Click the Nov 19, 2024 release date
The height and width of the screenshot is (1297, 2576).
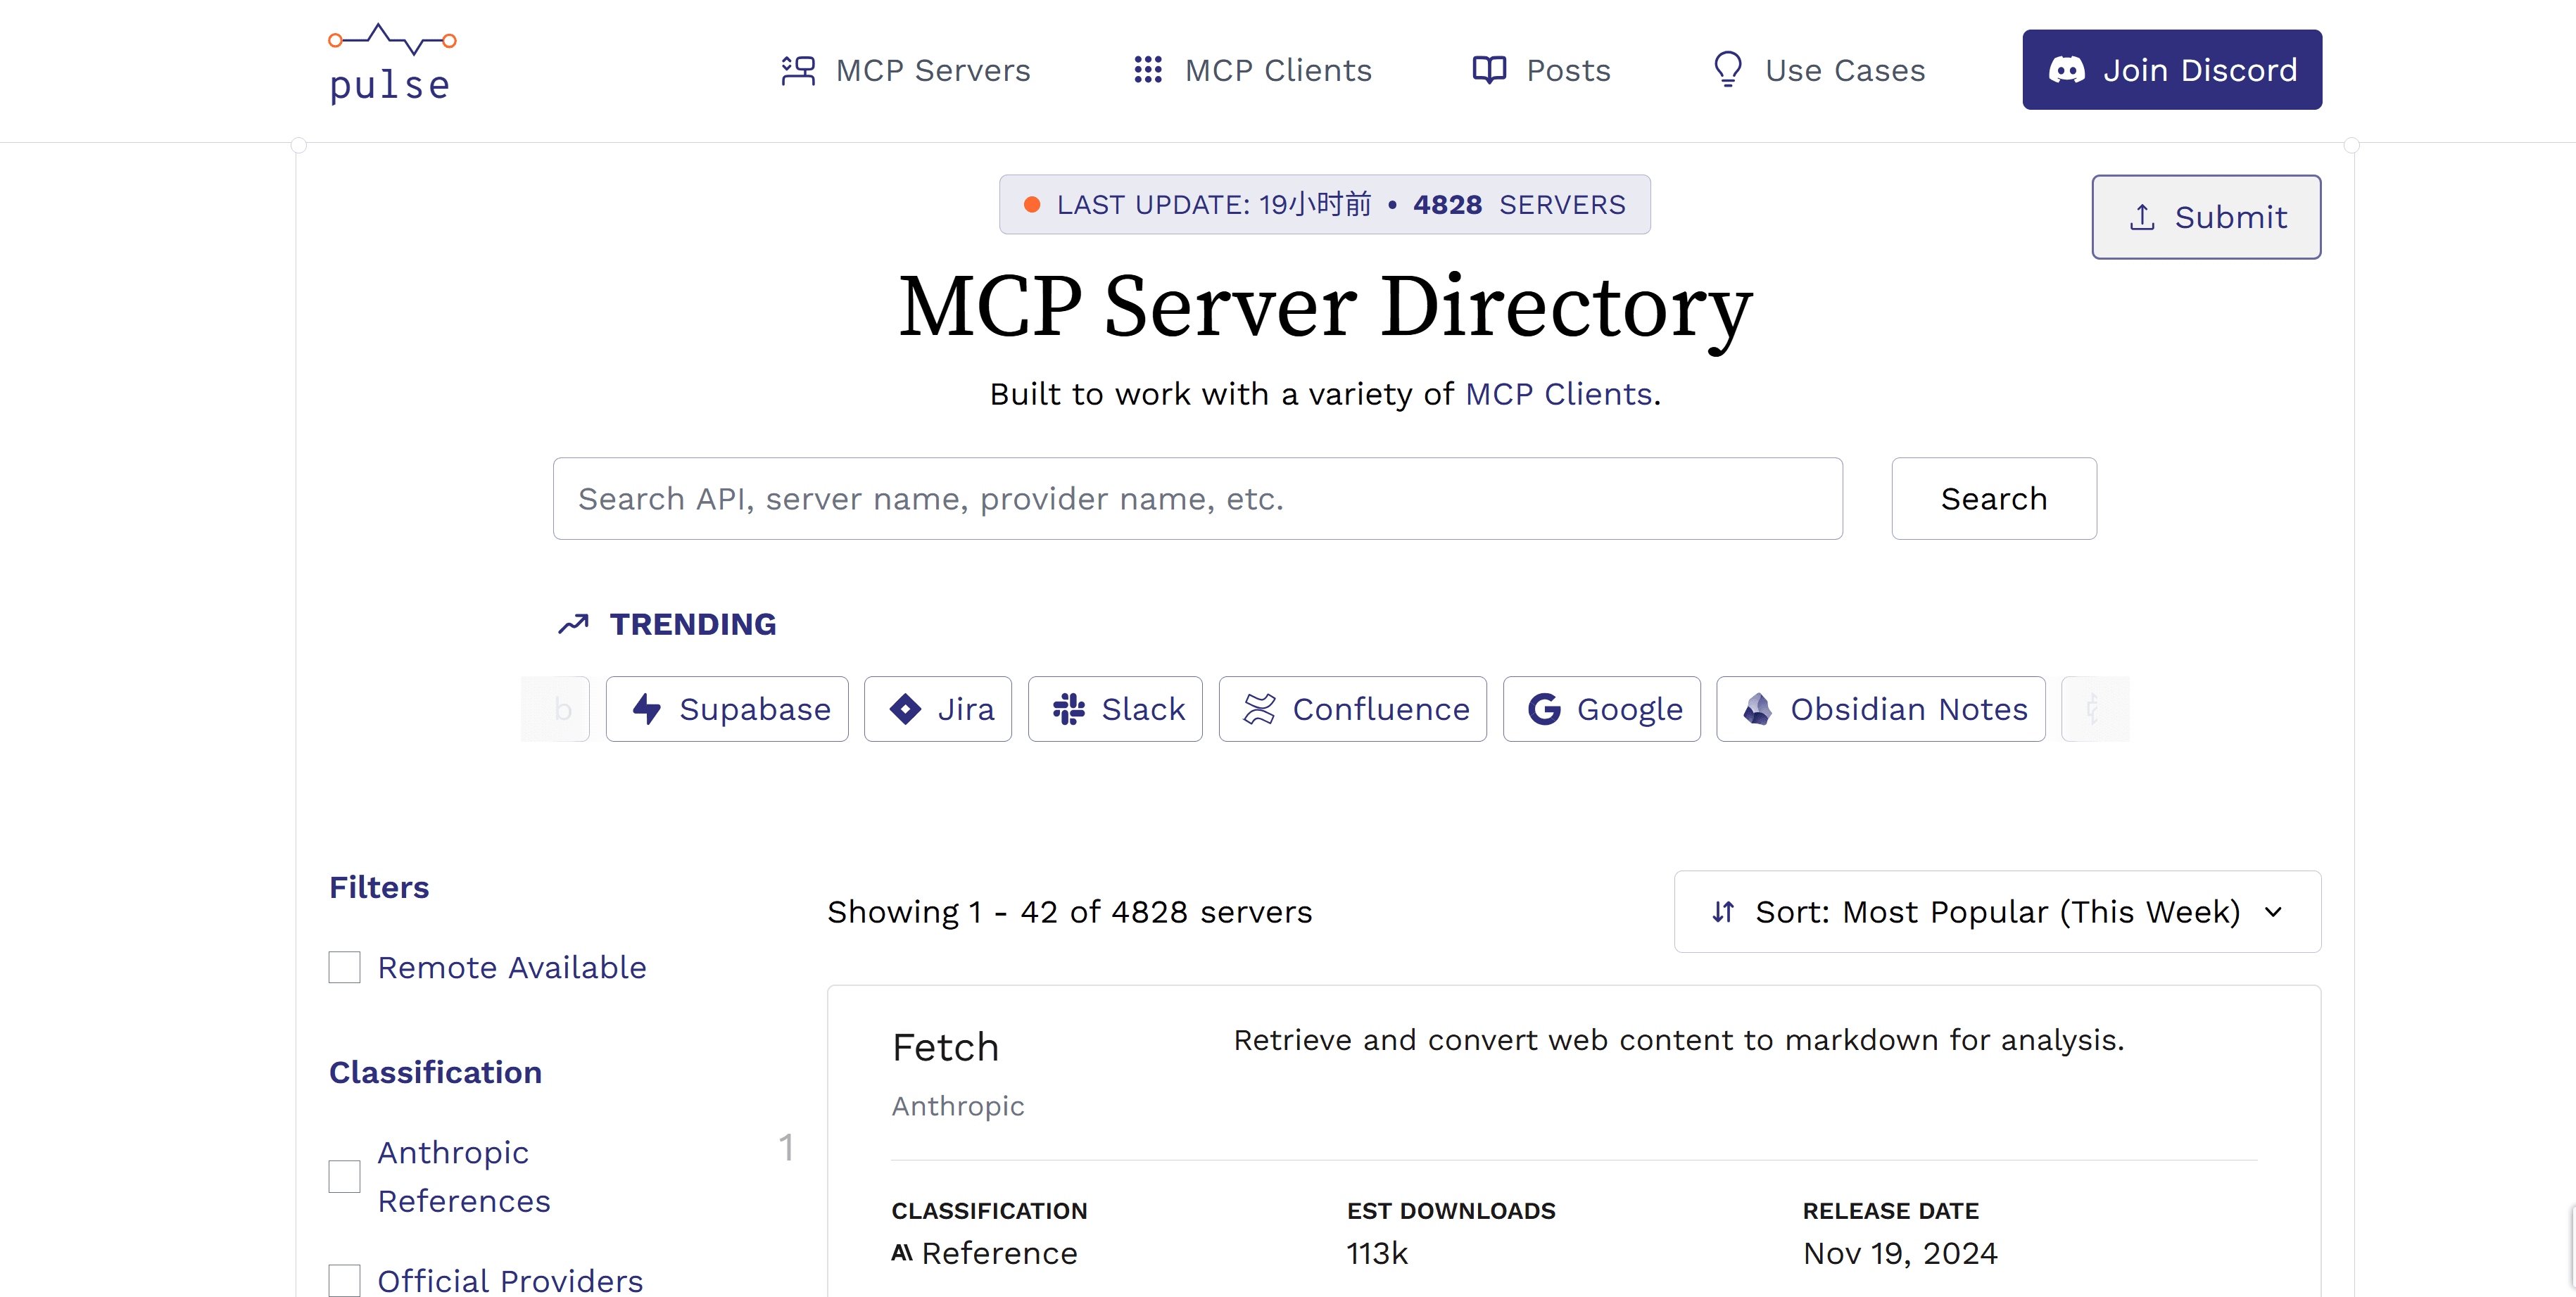(1900, 1253)
